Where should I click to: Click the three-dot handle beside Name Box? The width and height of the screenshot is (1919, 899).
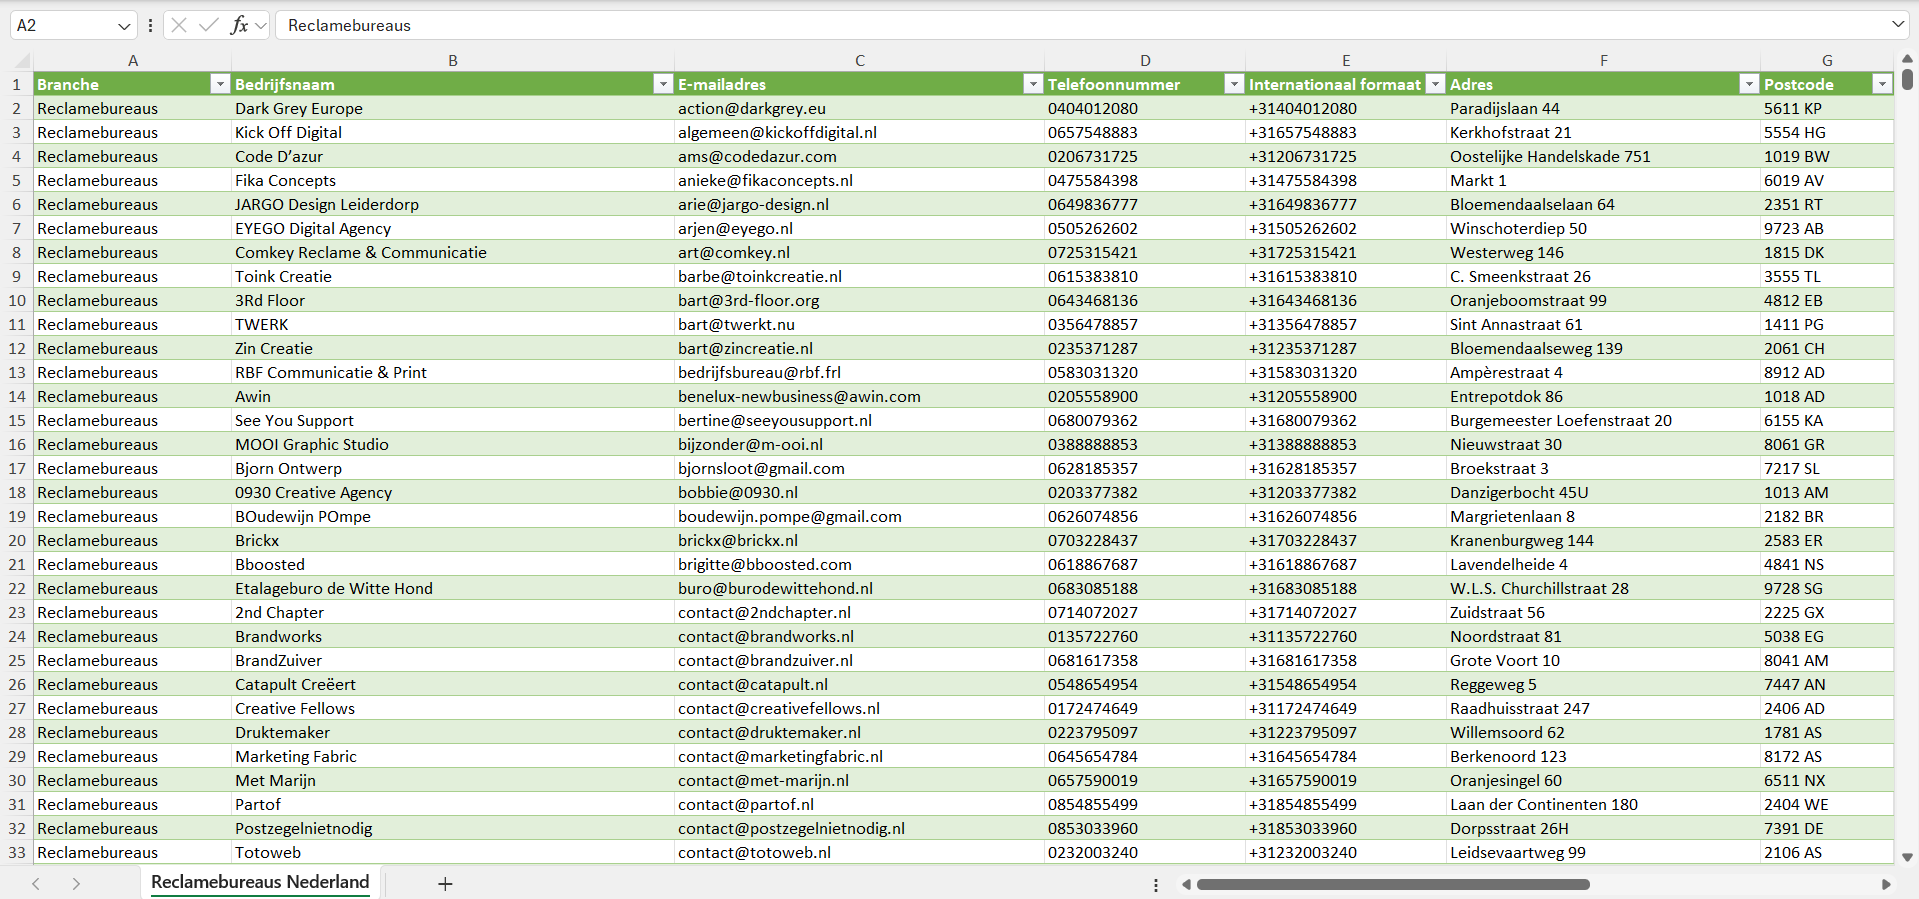click(x=150, y=25)
